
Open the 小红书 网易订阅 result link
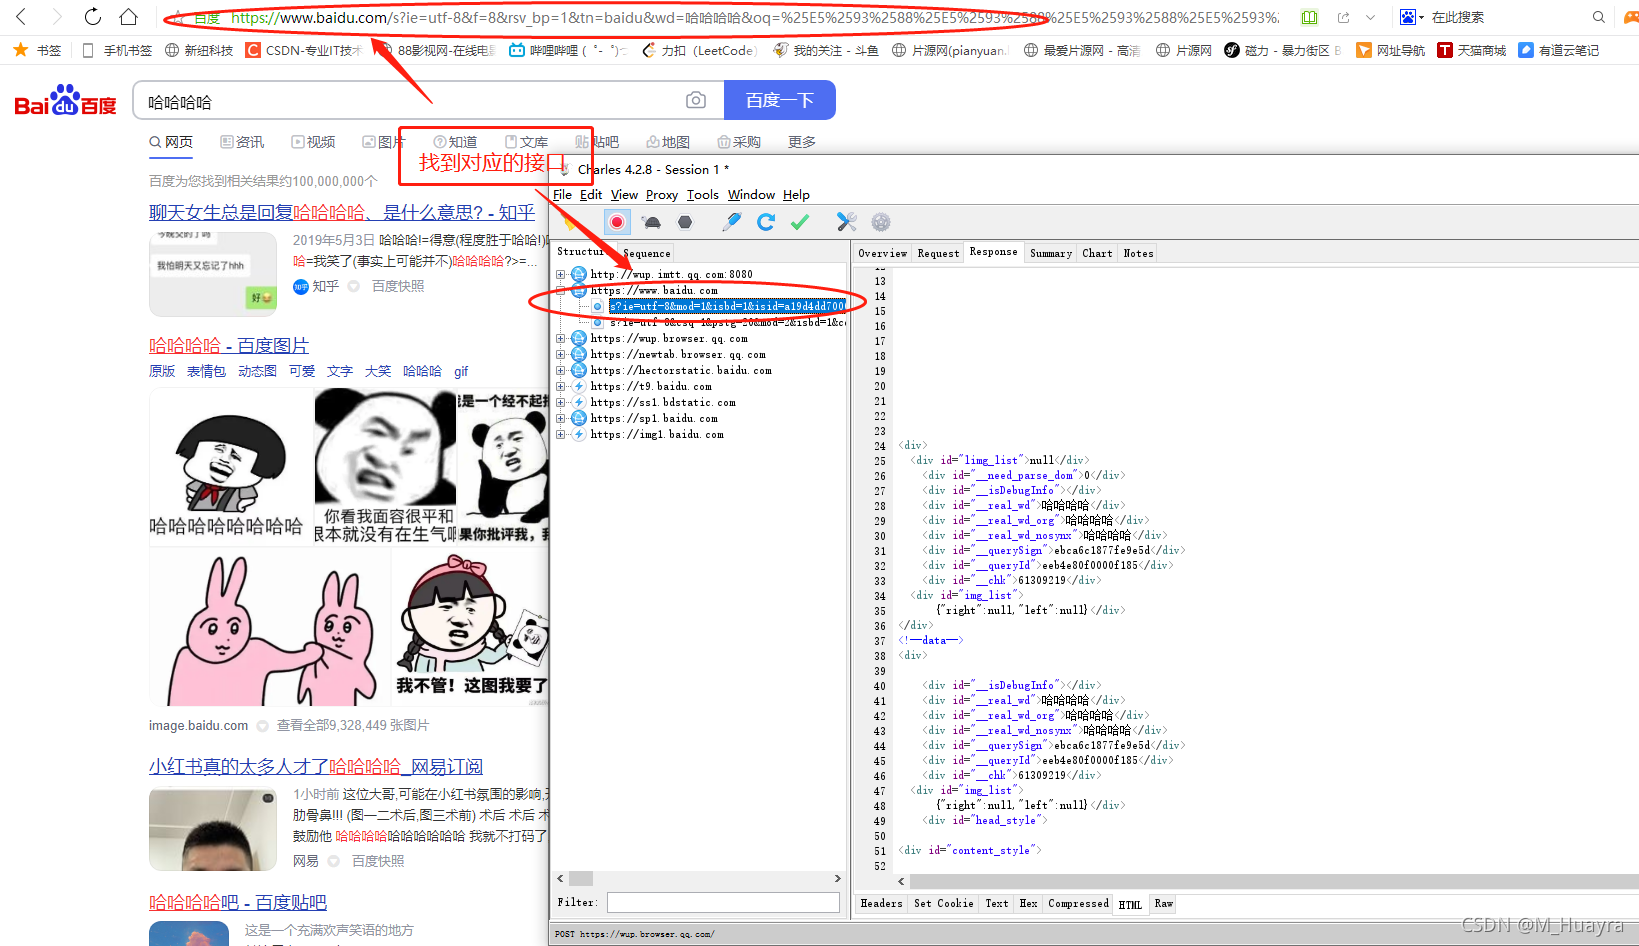[x=316, y=766]
